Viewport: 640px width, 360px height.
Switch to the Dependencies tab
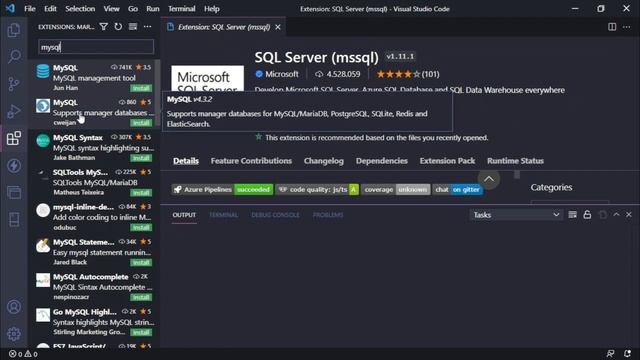[382, 161]
